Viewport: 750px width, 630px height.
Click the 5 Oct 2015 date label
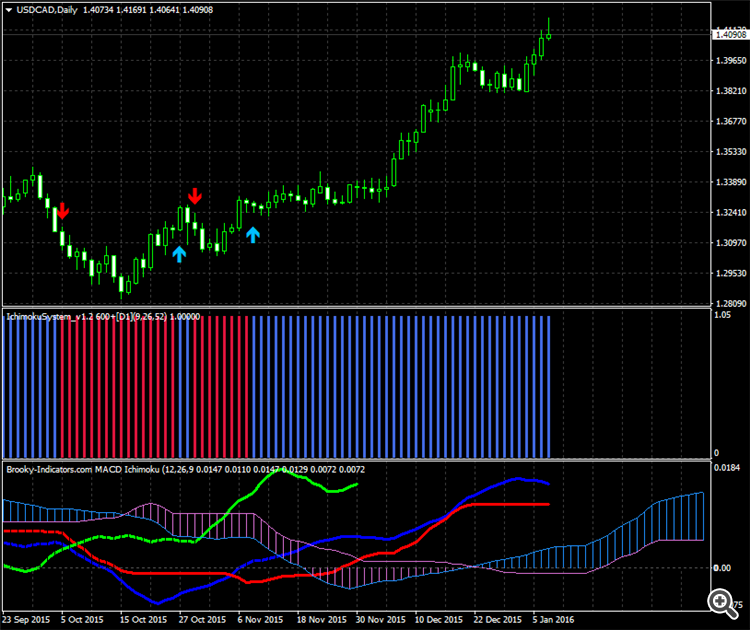point(82,619)
